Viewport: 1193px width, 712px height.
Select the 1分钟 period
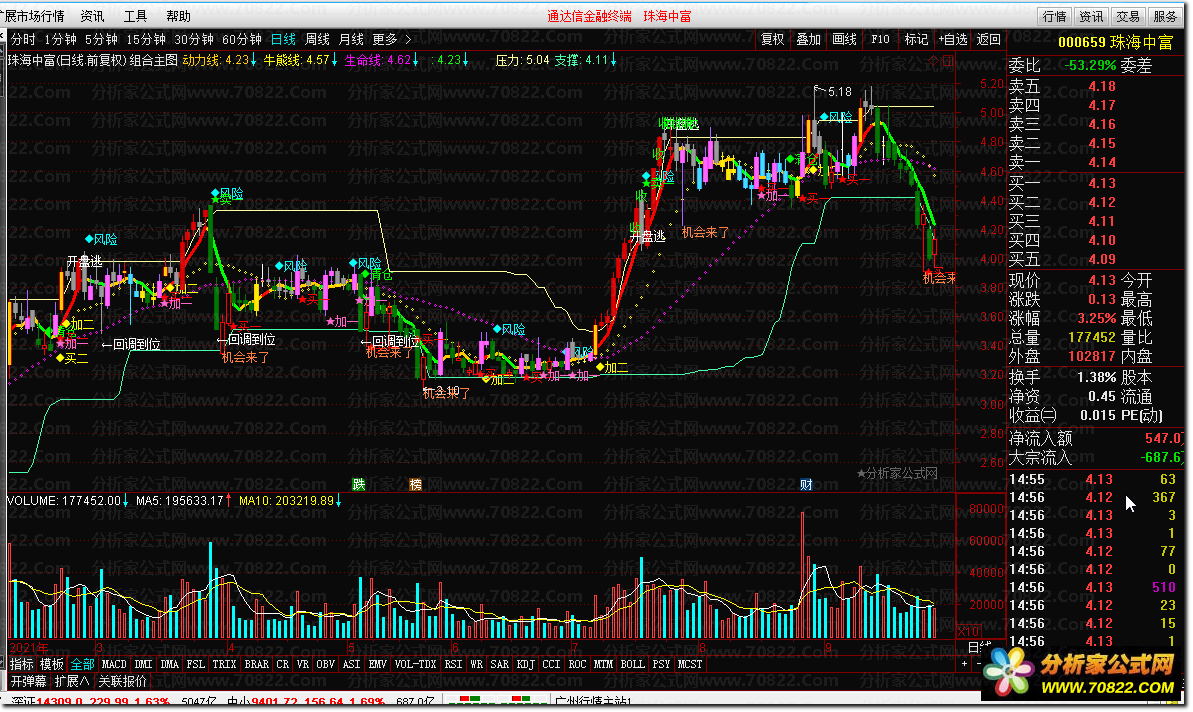[x=60, y=39]
